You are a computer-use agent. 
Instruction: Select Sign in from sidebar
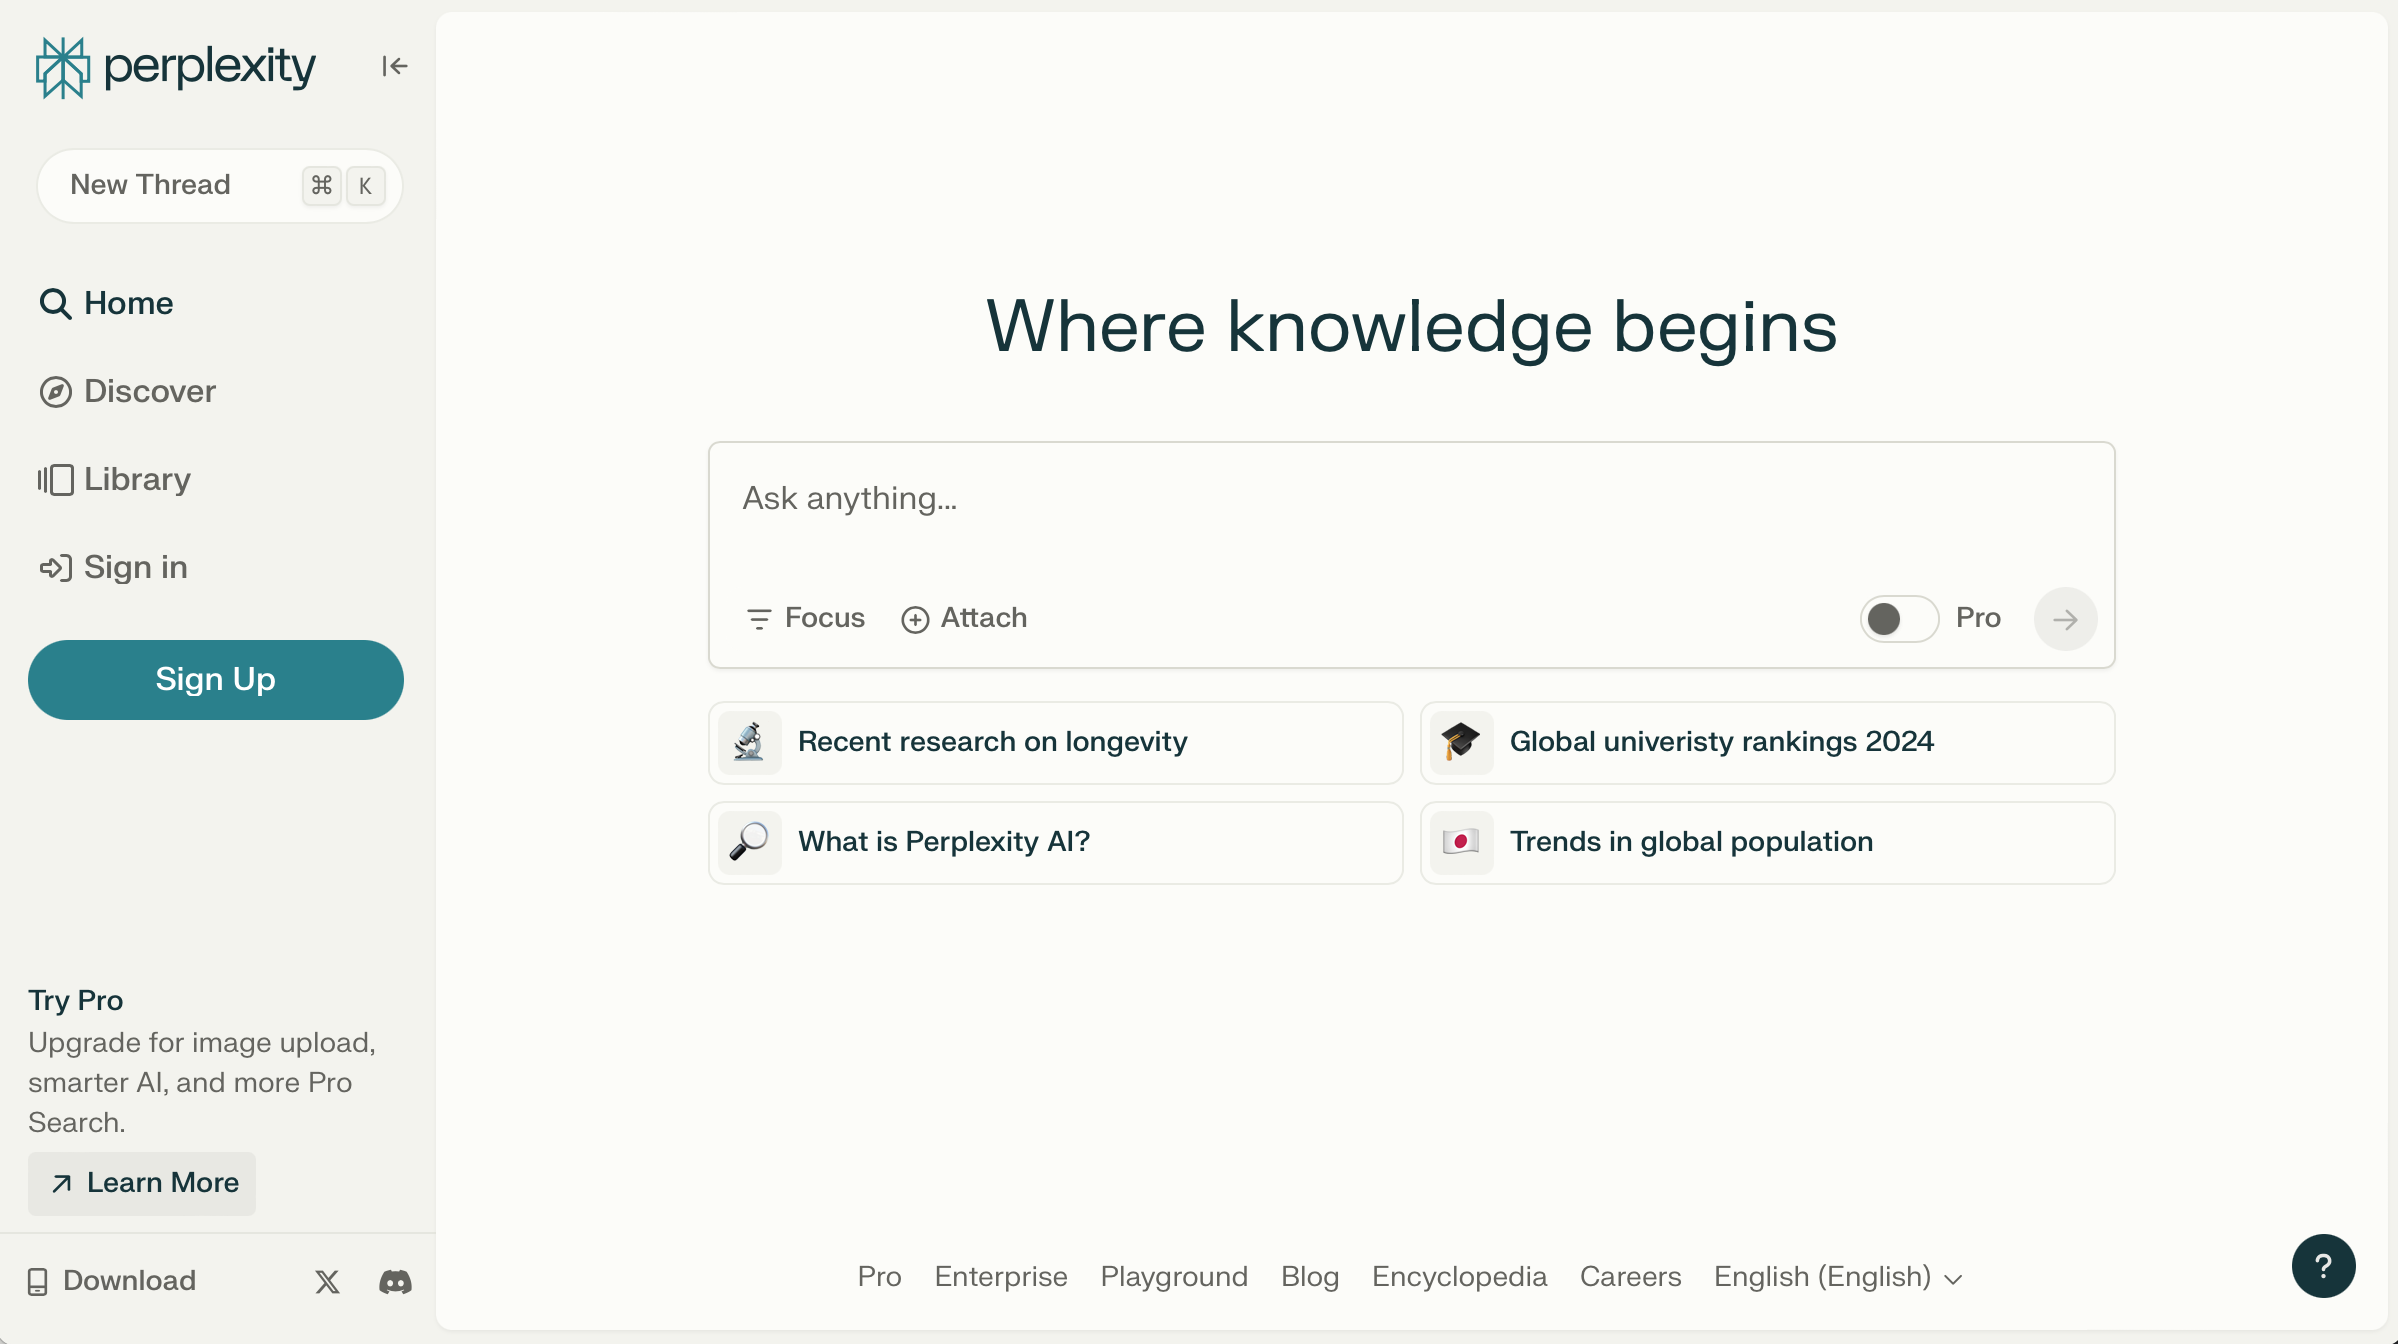pos(113,567)
